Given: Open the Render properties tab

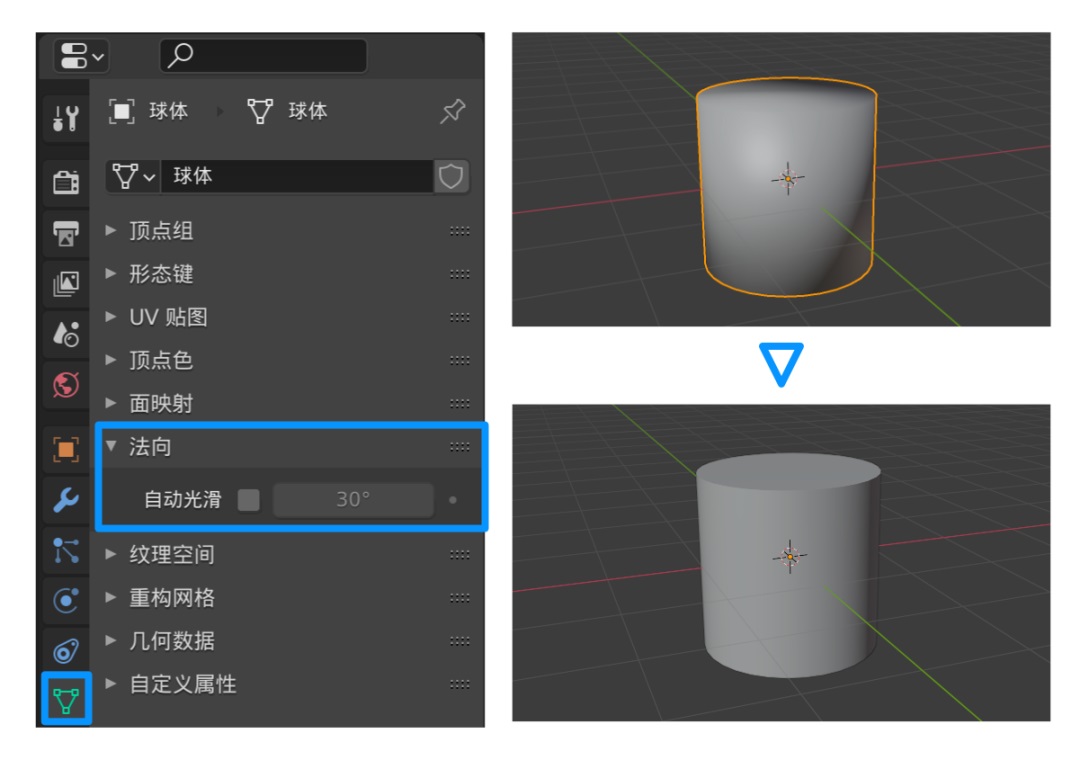Looking at the screenshot, I should tap(66, 183).
